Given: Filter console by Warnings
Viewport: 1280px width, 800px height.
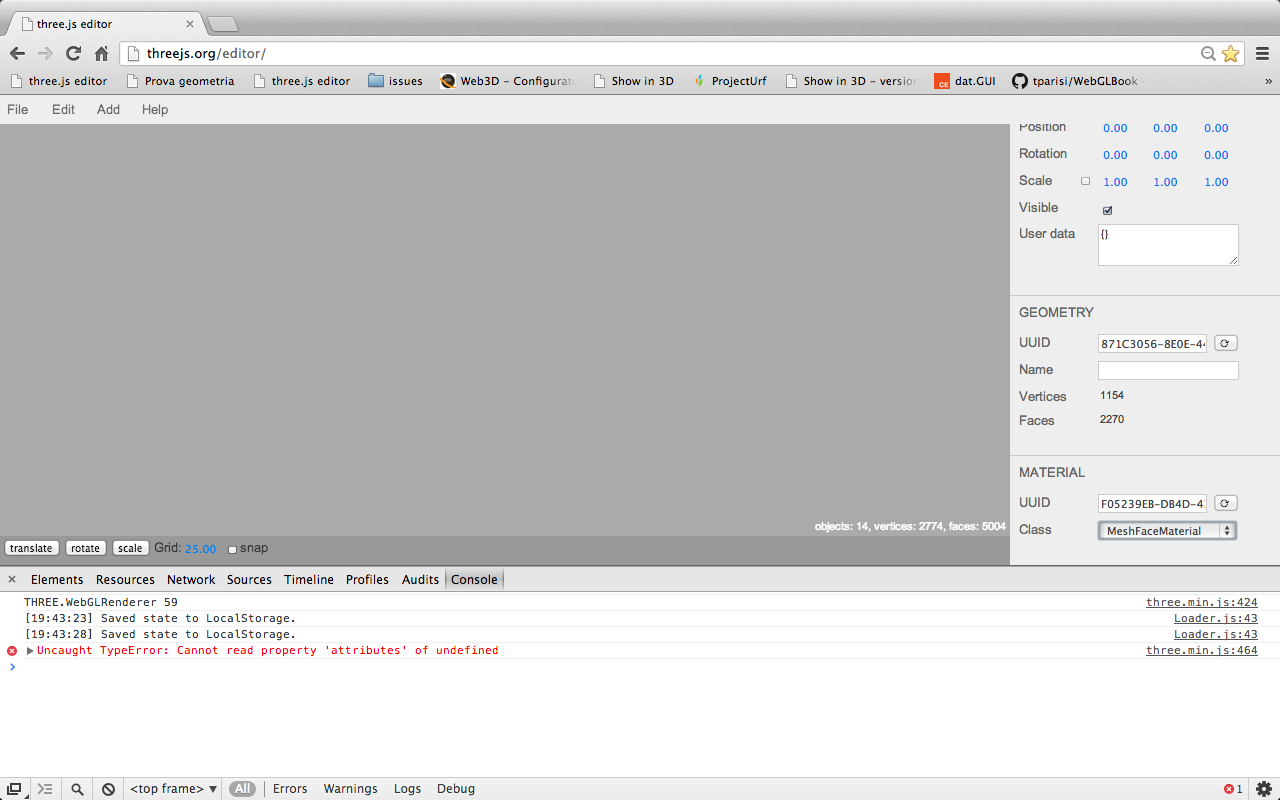Looking at the screenshot, I should (350, 789).
